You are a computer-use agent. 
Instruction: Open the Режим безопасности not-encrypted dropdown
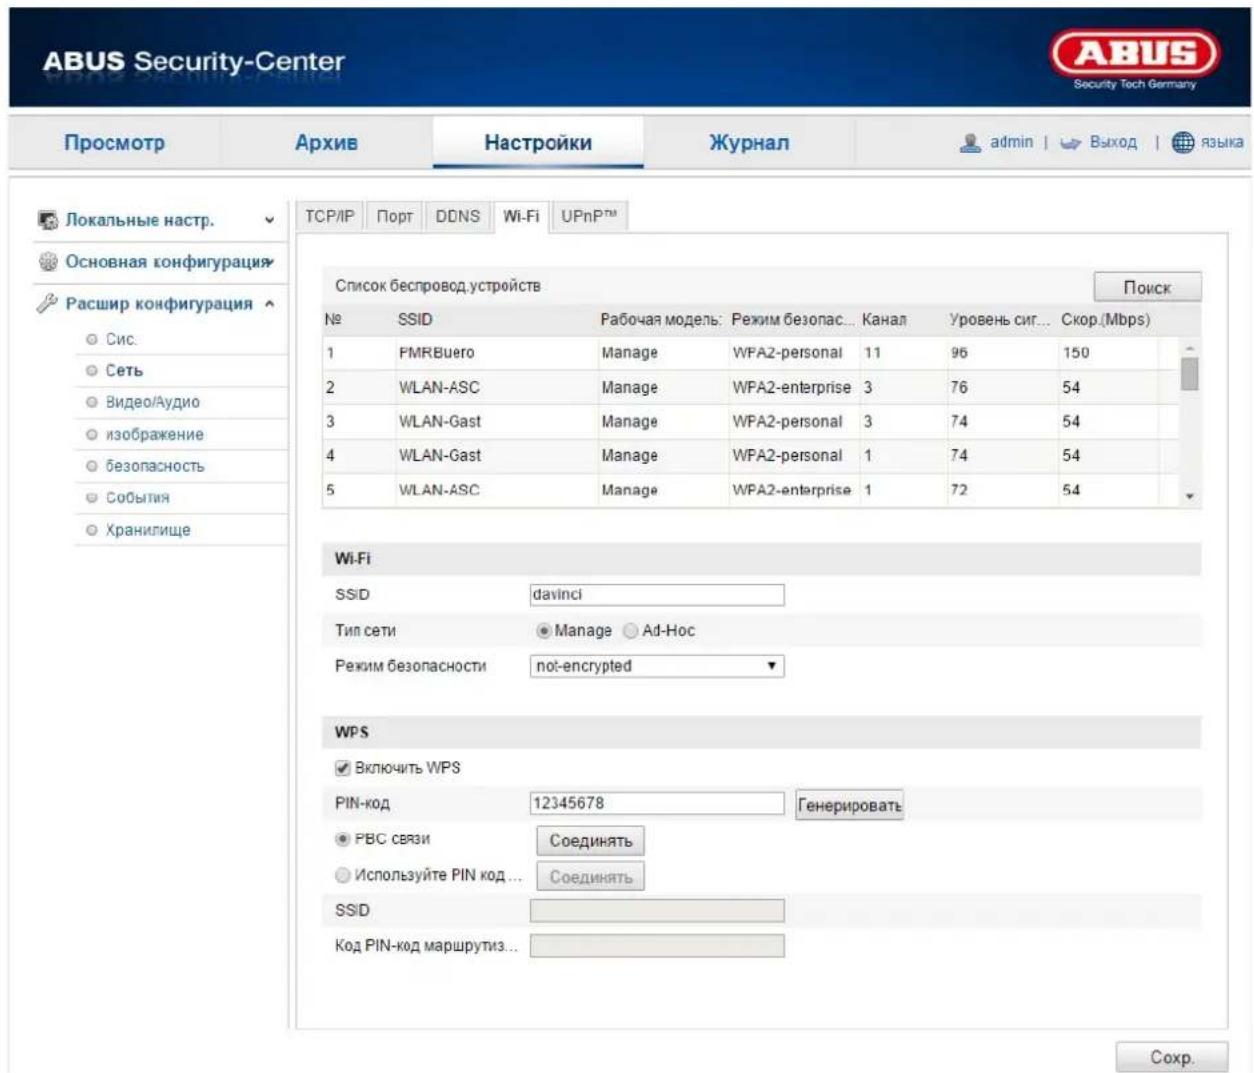(657, 666)
